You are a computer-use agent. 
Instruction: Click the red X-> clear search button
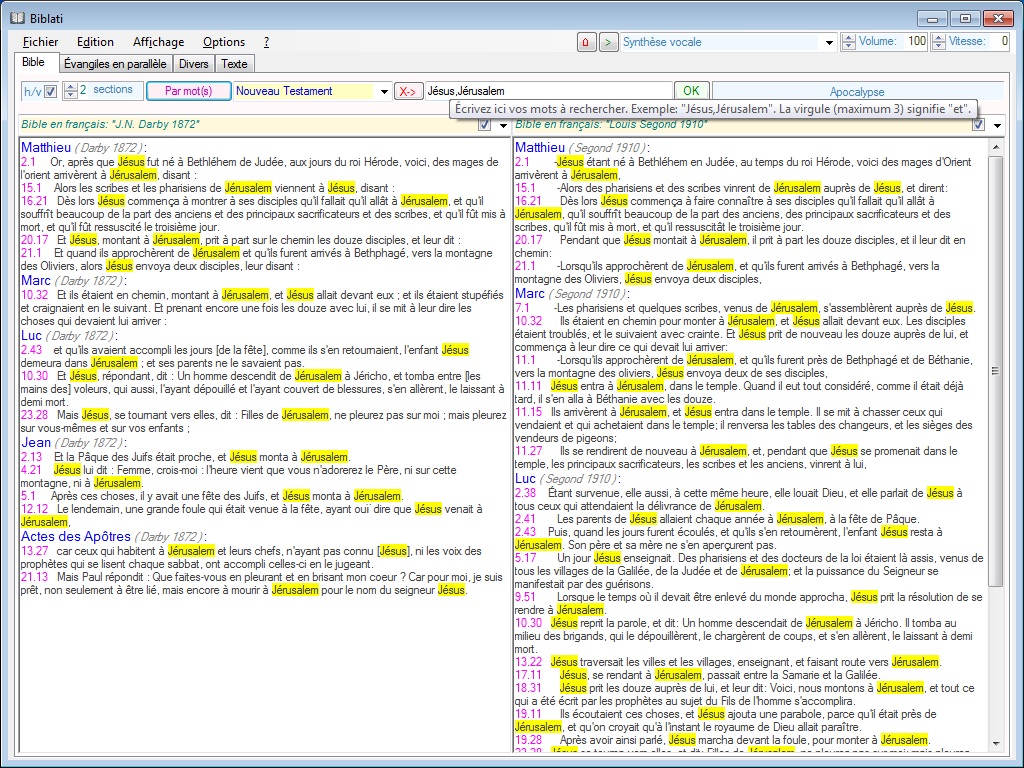(408, 91)
